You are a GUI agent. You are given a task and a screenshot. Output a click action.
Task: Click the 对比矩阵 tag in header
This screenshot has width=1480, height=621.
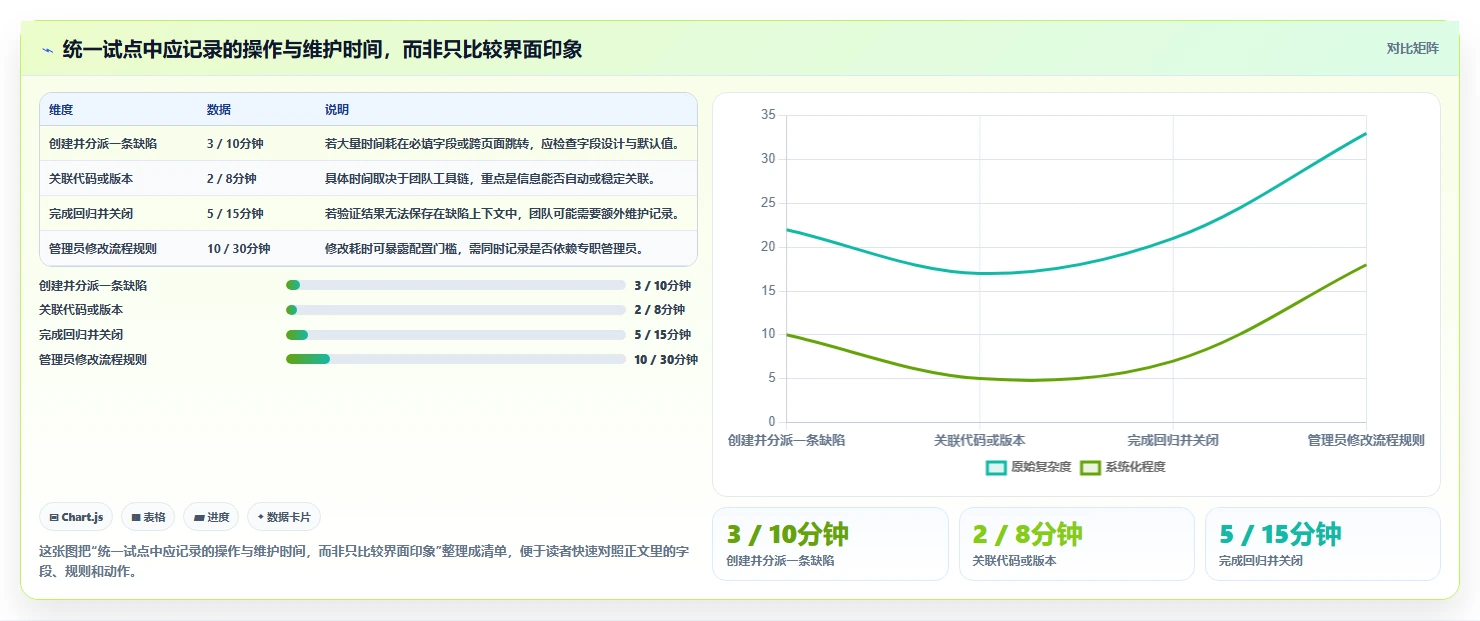(x=1412, y=48)
